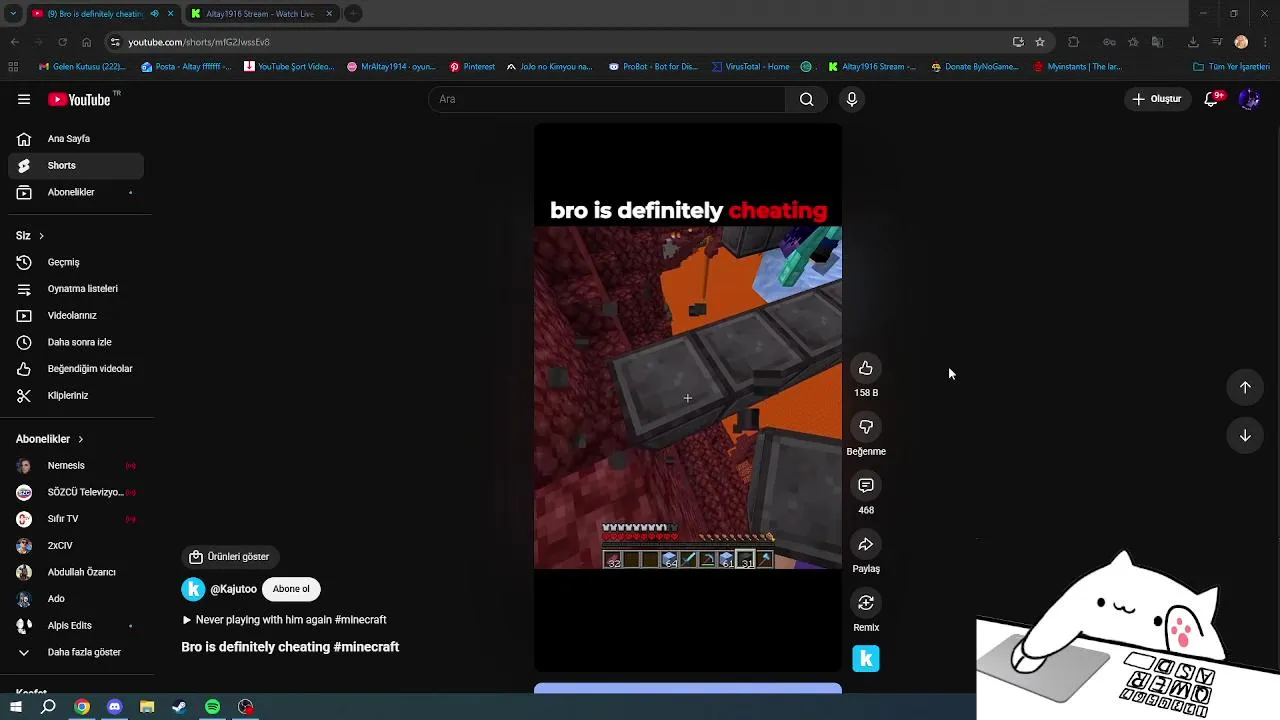Open Beğendiğim videolar
This screenshot has width=1280, height=720.
(76, 369)
